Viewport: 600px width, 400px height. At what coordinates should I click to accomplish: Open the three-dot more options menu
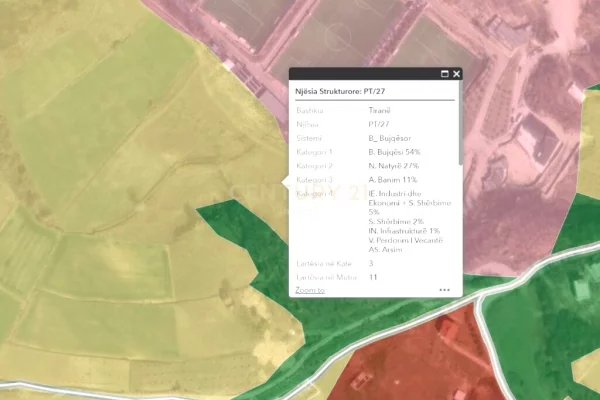[x=444, y=290]
